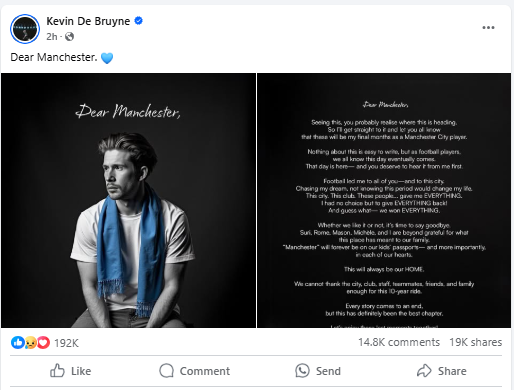Open the Dear Manchester letter image
This screenshot has width=514, height=390.
click(x=384, y=200)
